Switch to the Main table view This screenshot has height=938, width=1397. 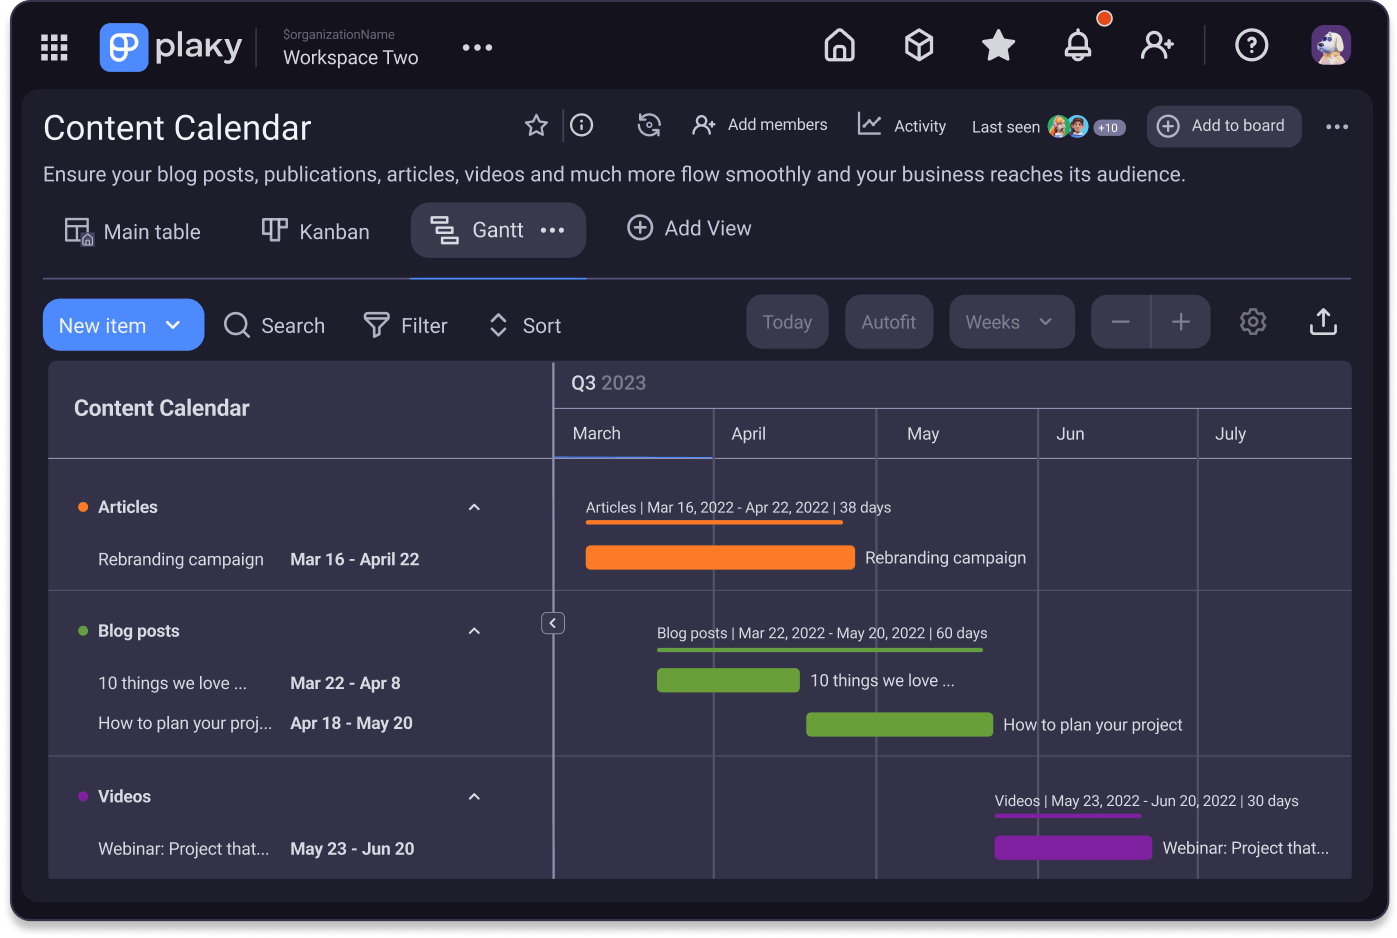(133, 231)
